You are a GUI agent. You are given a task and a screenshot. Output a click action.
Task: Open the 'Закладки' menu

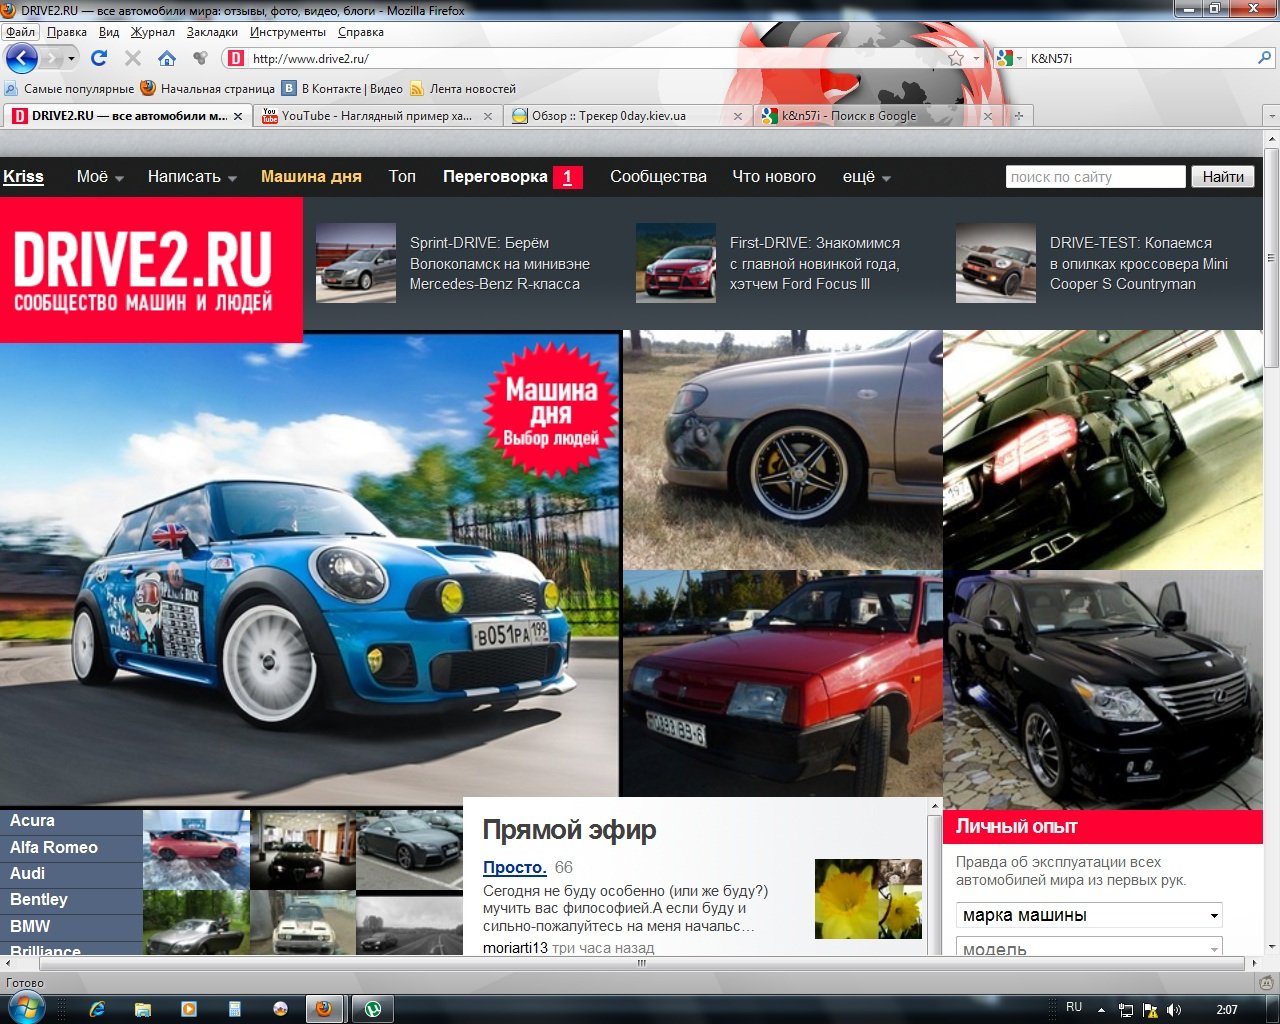coord(212,32)
